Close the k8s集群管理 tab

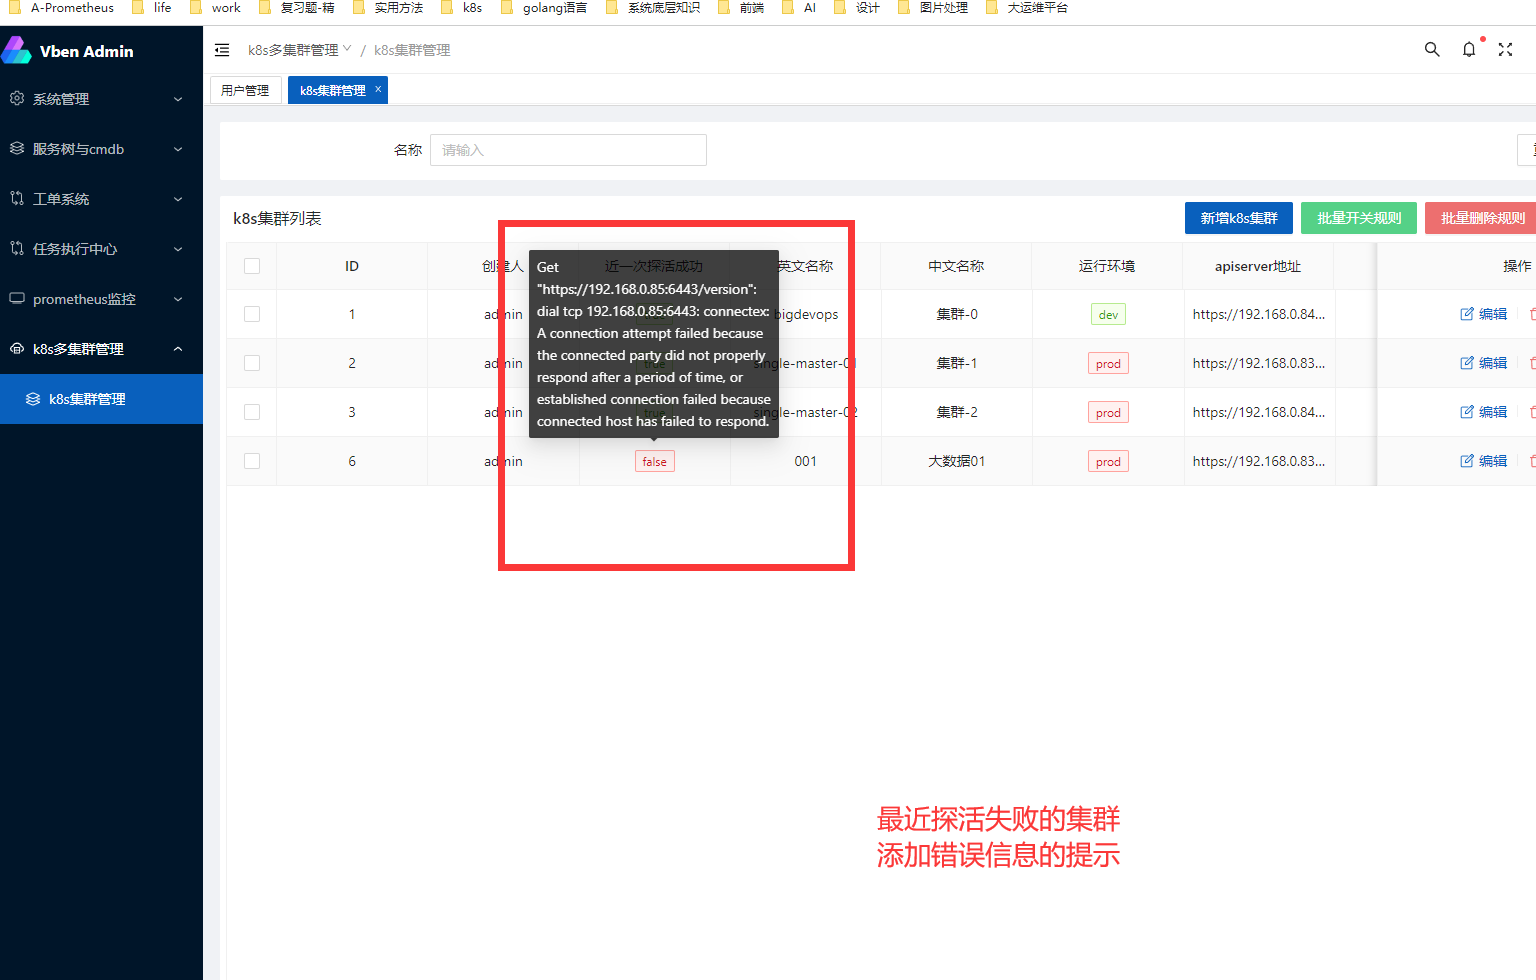378,89
